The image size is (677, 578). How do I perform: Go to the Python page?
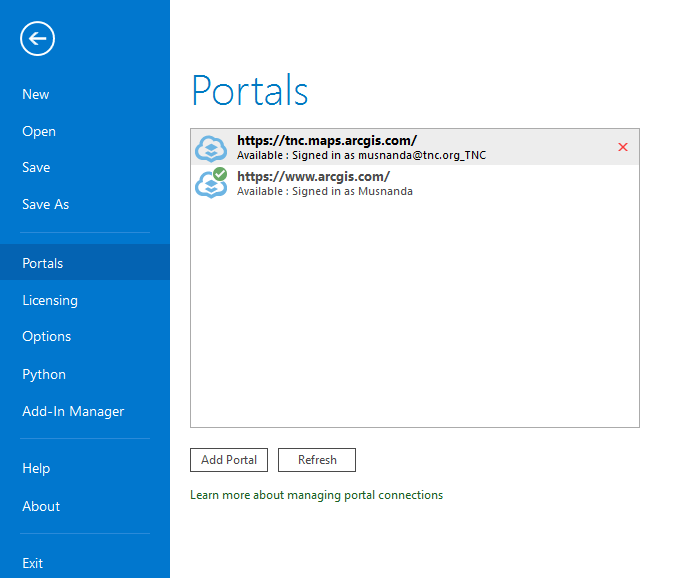(44, 374)
